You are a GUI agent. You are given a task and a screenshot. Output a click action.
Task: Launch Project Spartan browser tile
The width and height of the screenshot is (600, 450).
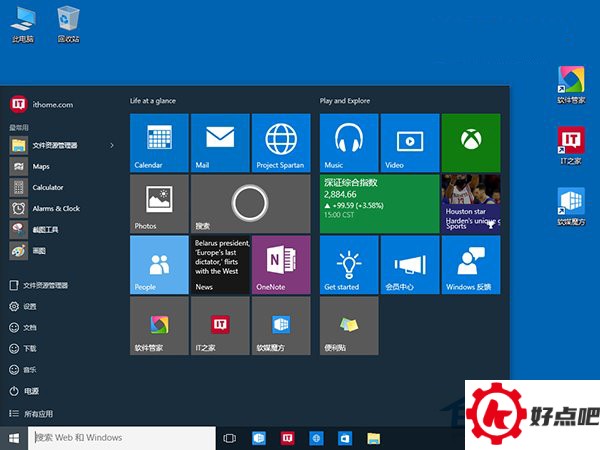click(x=281, y=143)
